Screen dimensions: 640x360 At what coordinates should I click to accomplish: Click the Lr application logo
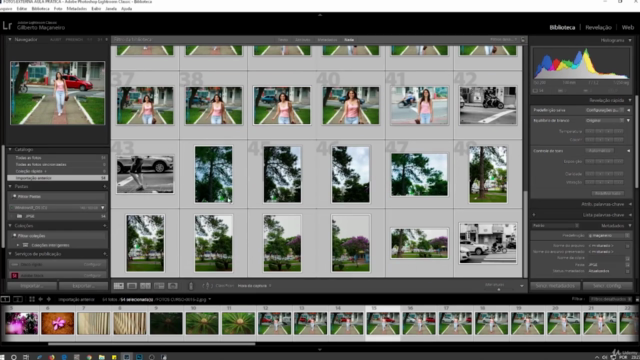click(x=7, y=26)
